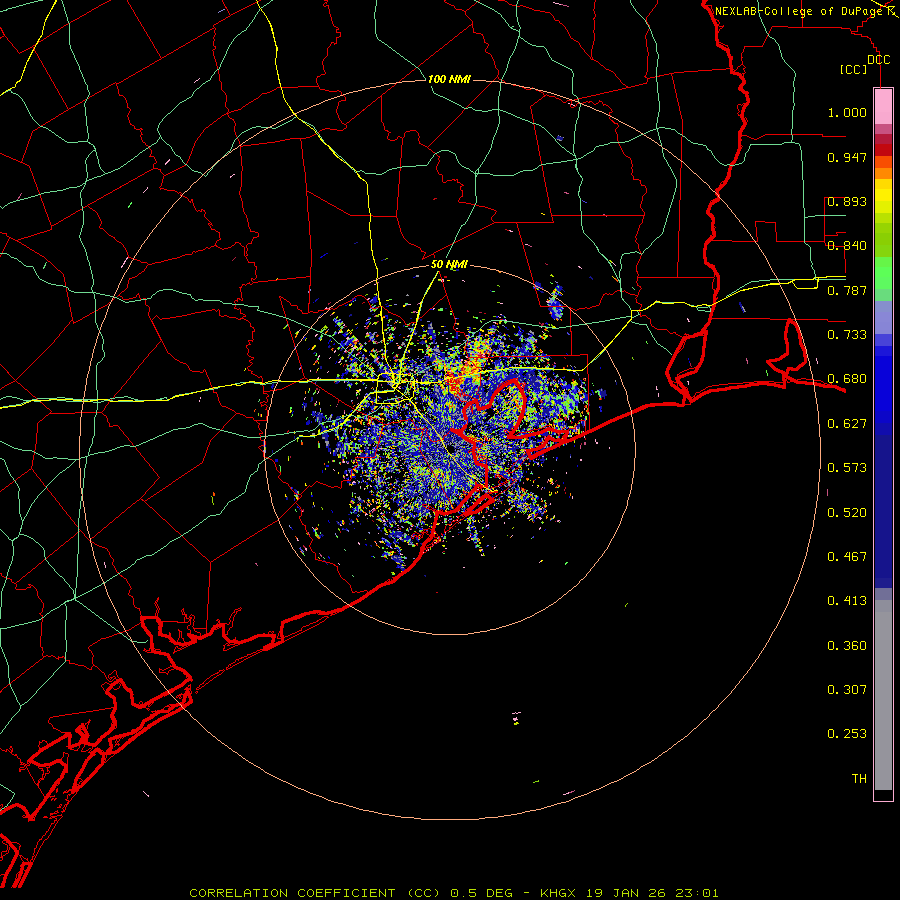Click the 100 NMI range ring label

[449, 79]
